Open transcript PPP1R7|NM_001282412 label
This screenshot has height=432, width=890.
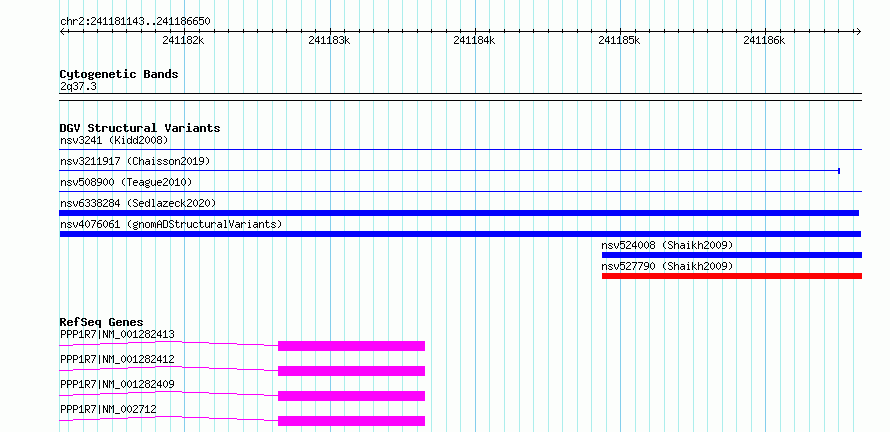(117, 359)
